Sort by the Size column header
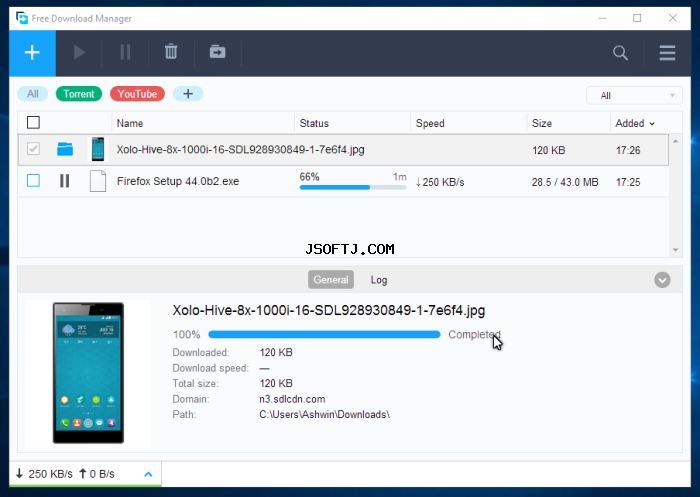The height and width of the screenshot is (497, 700). coord(542,123)
